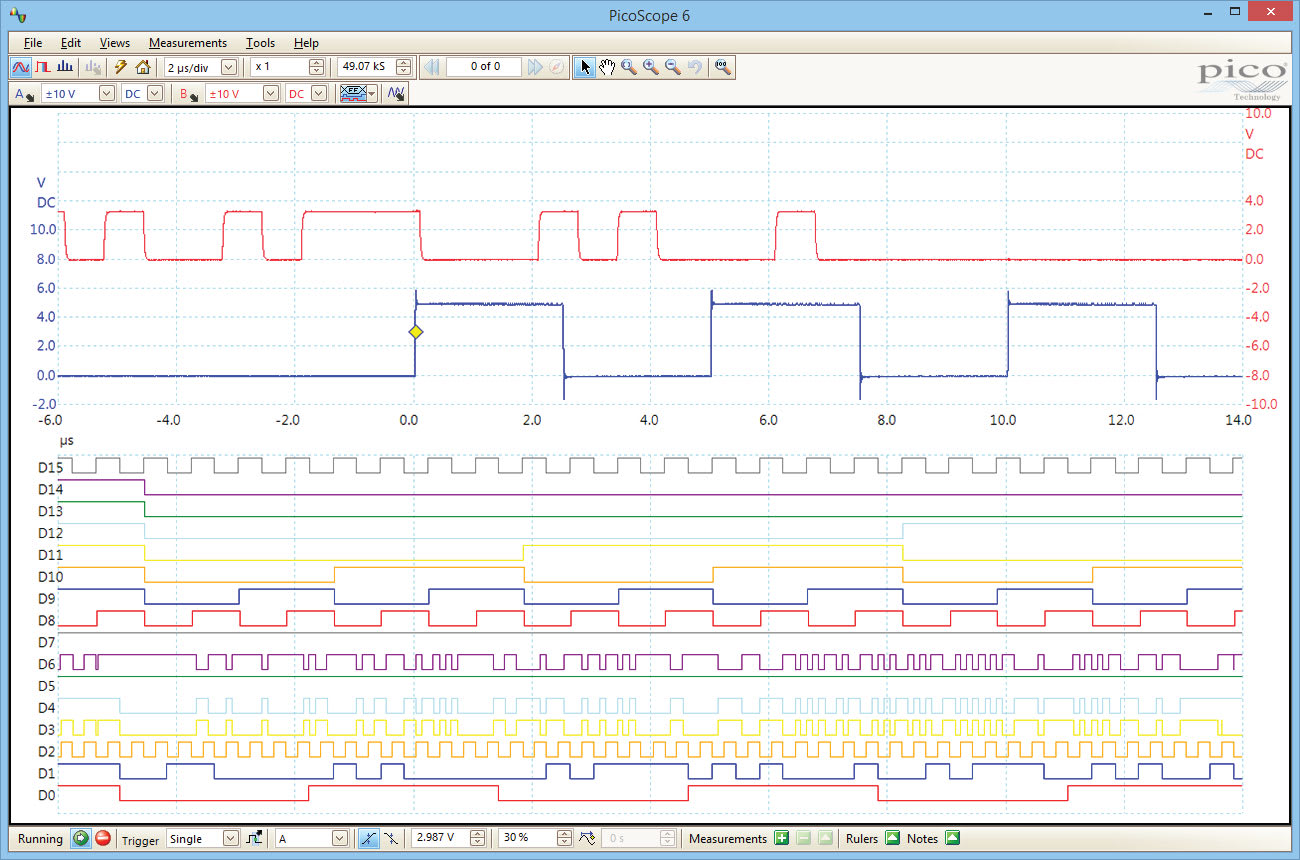Click Zoom to full view (100%)

point(722,67)
